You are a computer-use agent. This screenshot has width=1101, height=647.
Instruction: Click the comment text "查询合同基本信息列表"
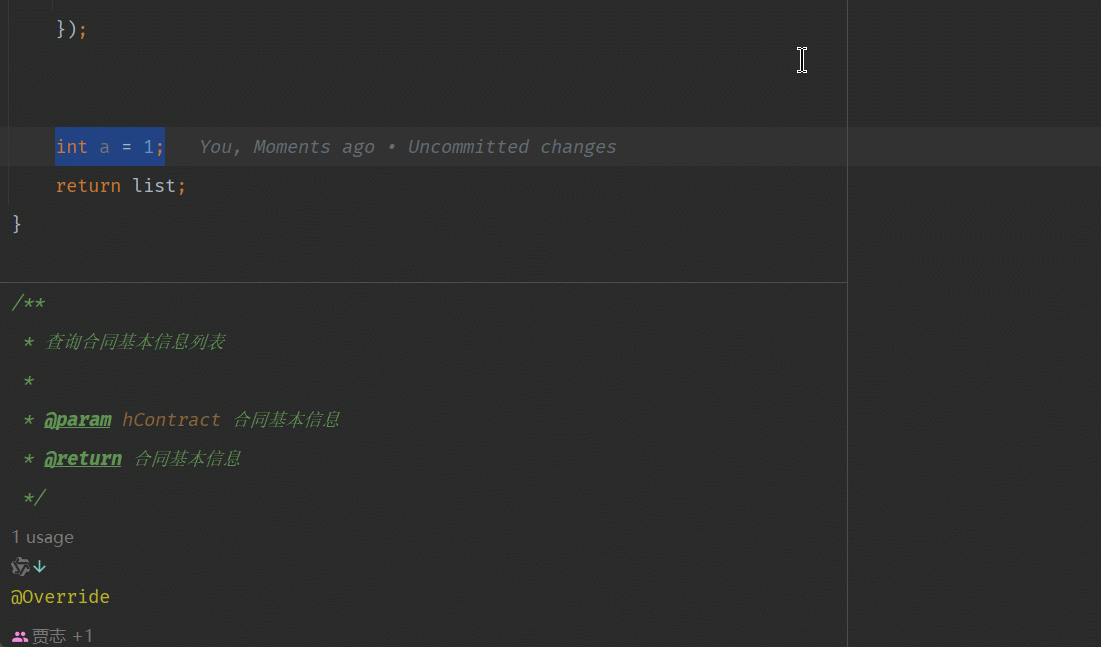pyautogui.click(x=135, y=342)
